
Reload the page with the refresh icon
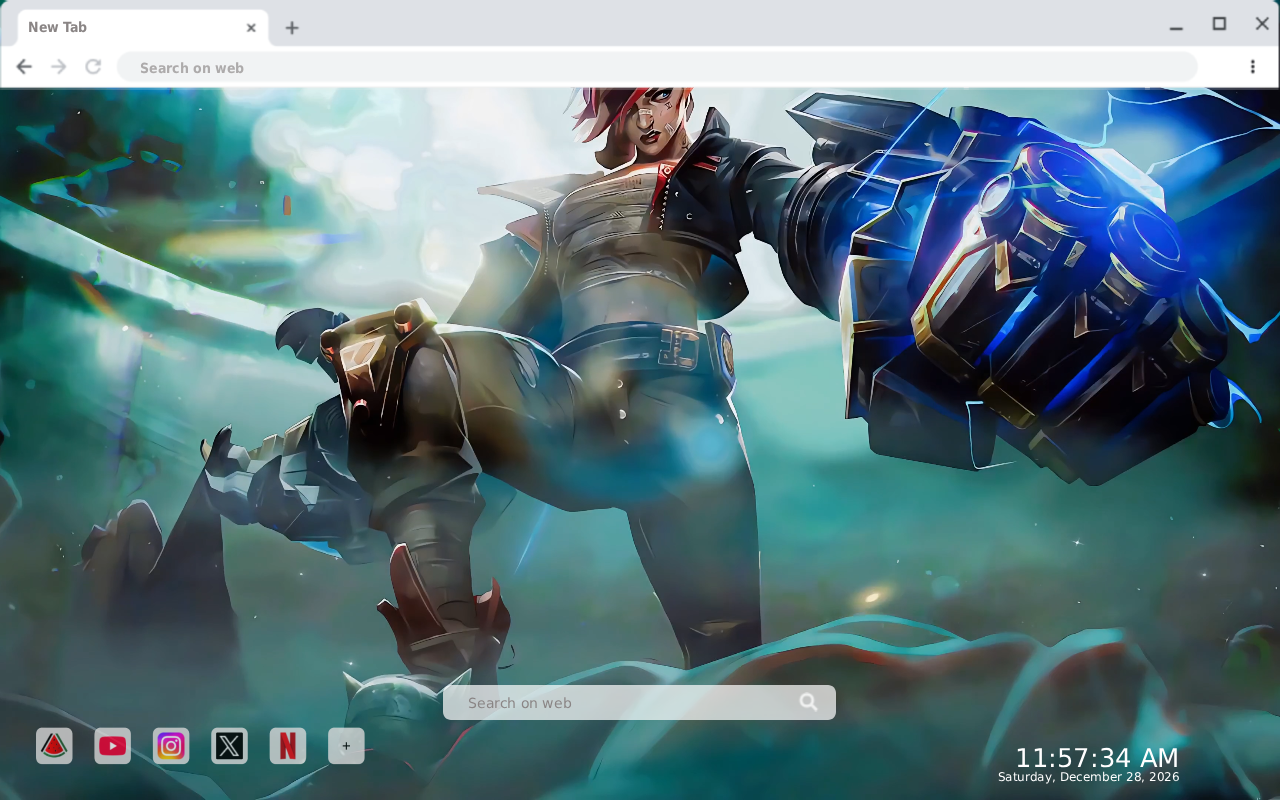tap(93, 67)
